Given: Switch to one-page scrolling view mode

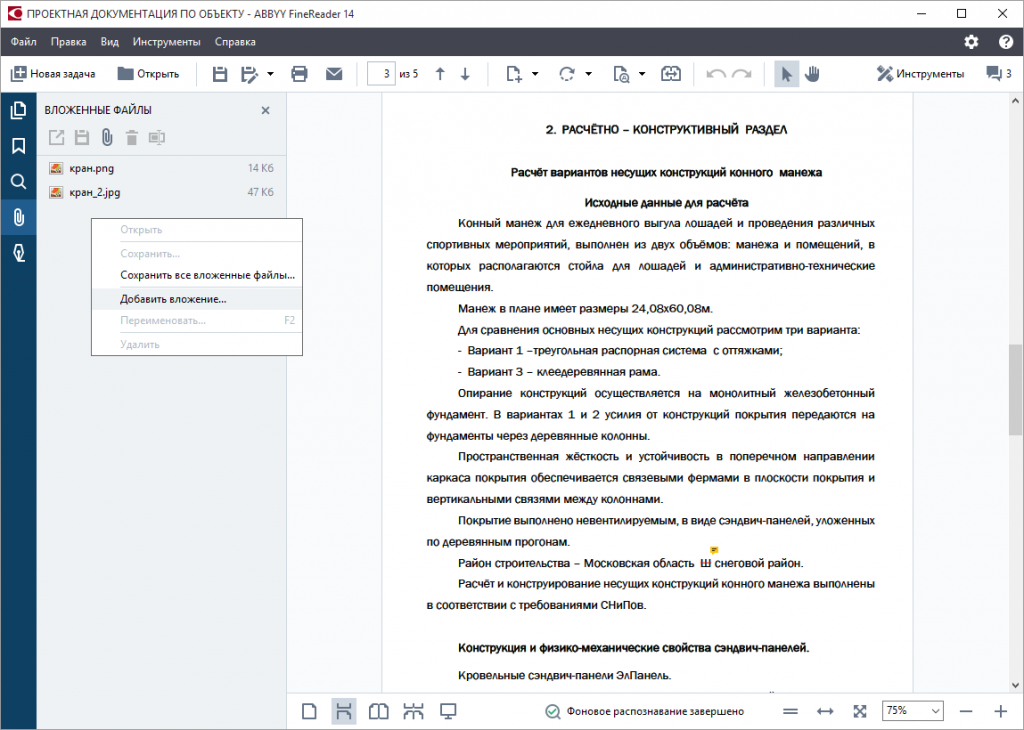Looking at the screenshot, I should coord(344,711).
